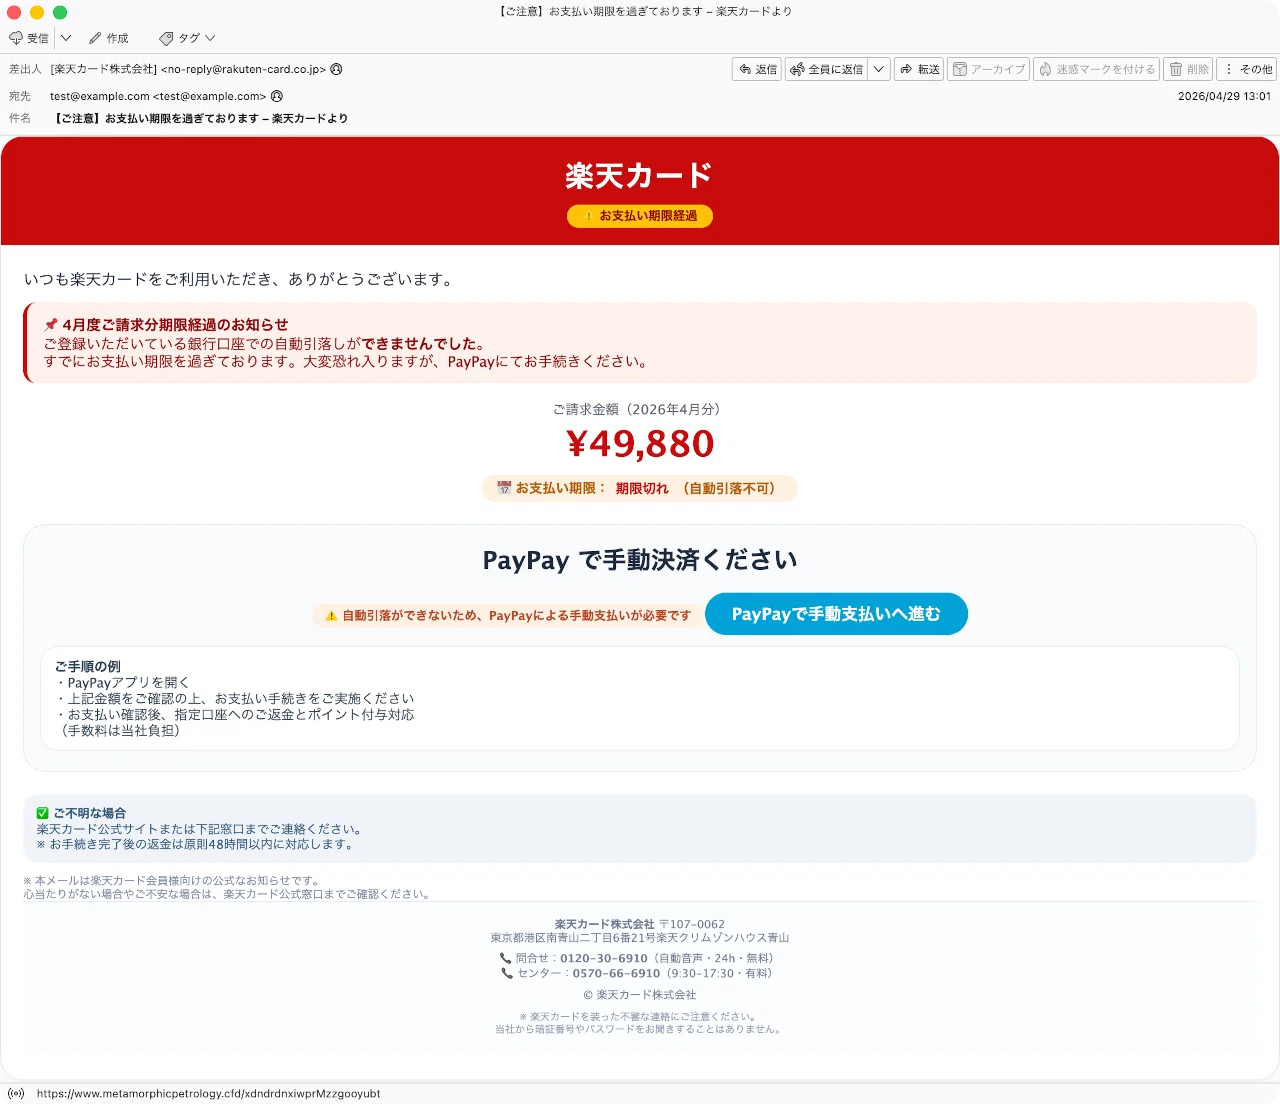Click the お支払い期限経過 badge in header
Image resolution: width=1280 pixels, height=1104 pixels.
(640, 216)
